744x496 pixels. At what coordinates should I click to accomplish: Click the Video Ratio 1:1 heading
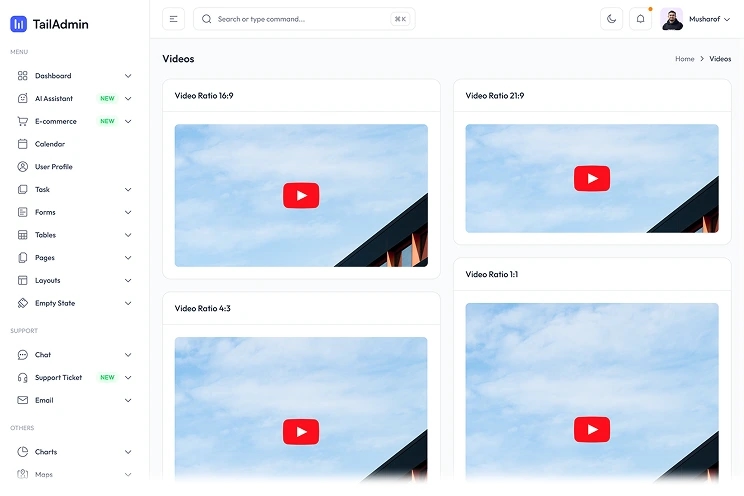(492, 274)
